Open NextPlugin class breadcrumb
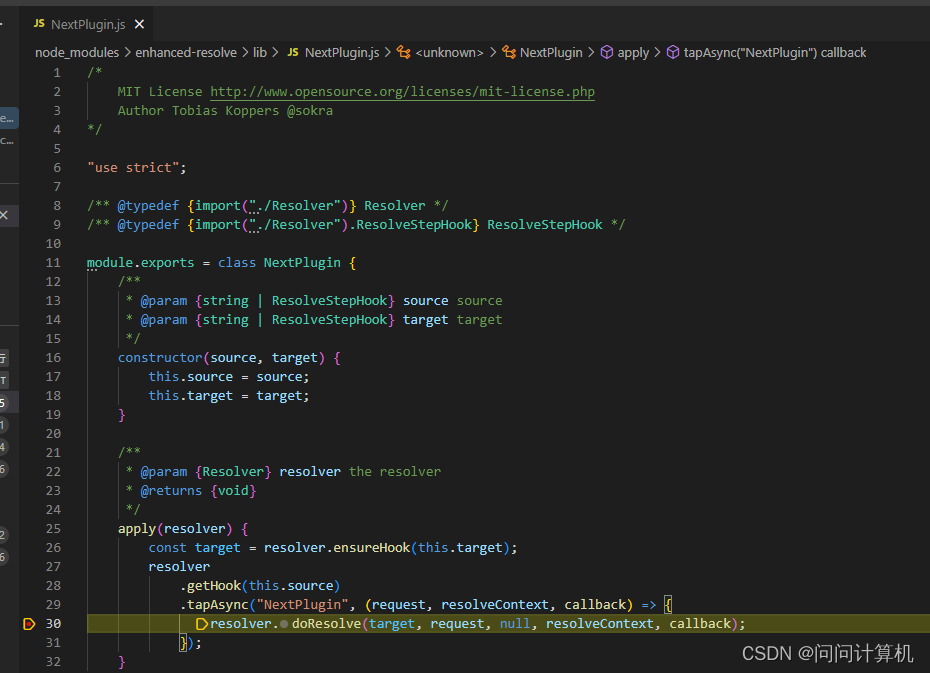Viewport: 930px width, 673px height. (551, 53)
